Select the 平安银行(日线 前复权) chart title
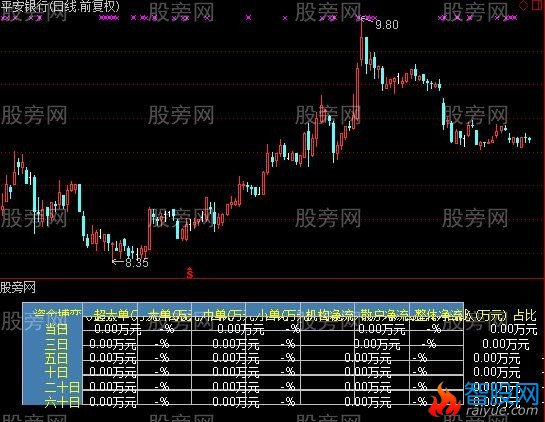This screenshot has height=422, width=545. [60, 7]
